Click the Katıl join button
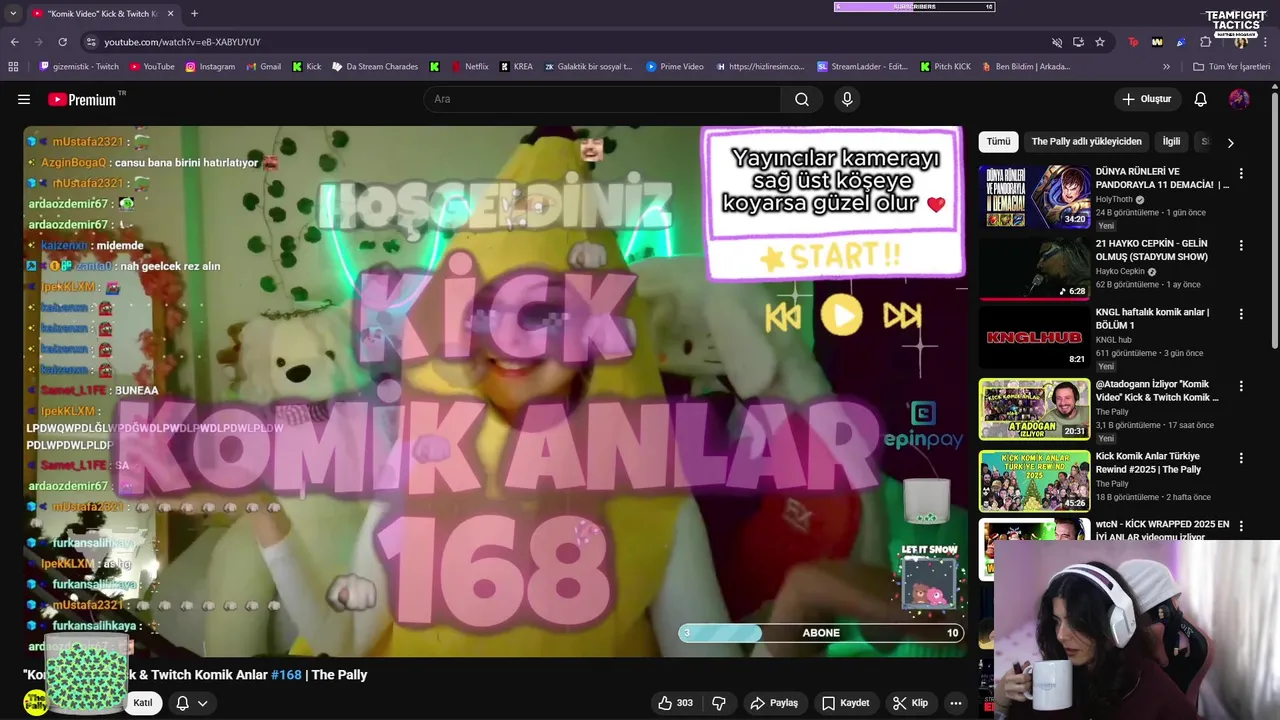The width and height of the screenshot is (1280, 720). [x=143, y=703]
